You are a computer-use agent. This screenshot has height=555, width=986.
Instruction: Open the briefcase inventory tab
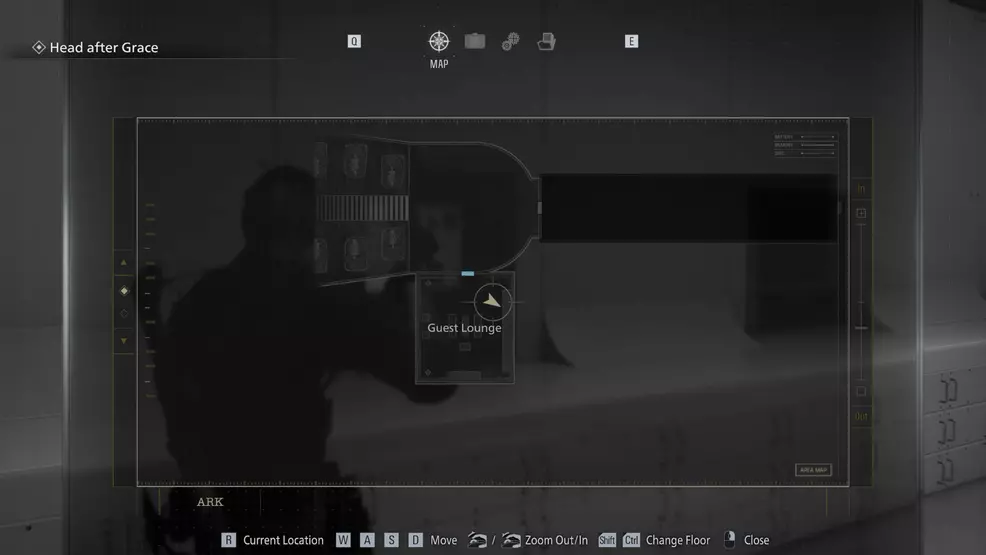pyautogui.click(x=475, y=41)
